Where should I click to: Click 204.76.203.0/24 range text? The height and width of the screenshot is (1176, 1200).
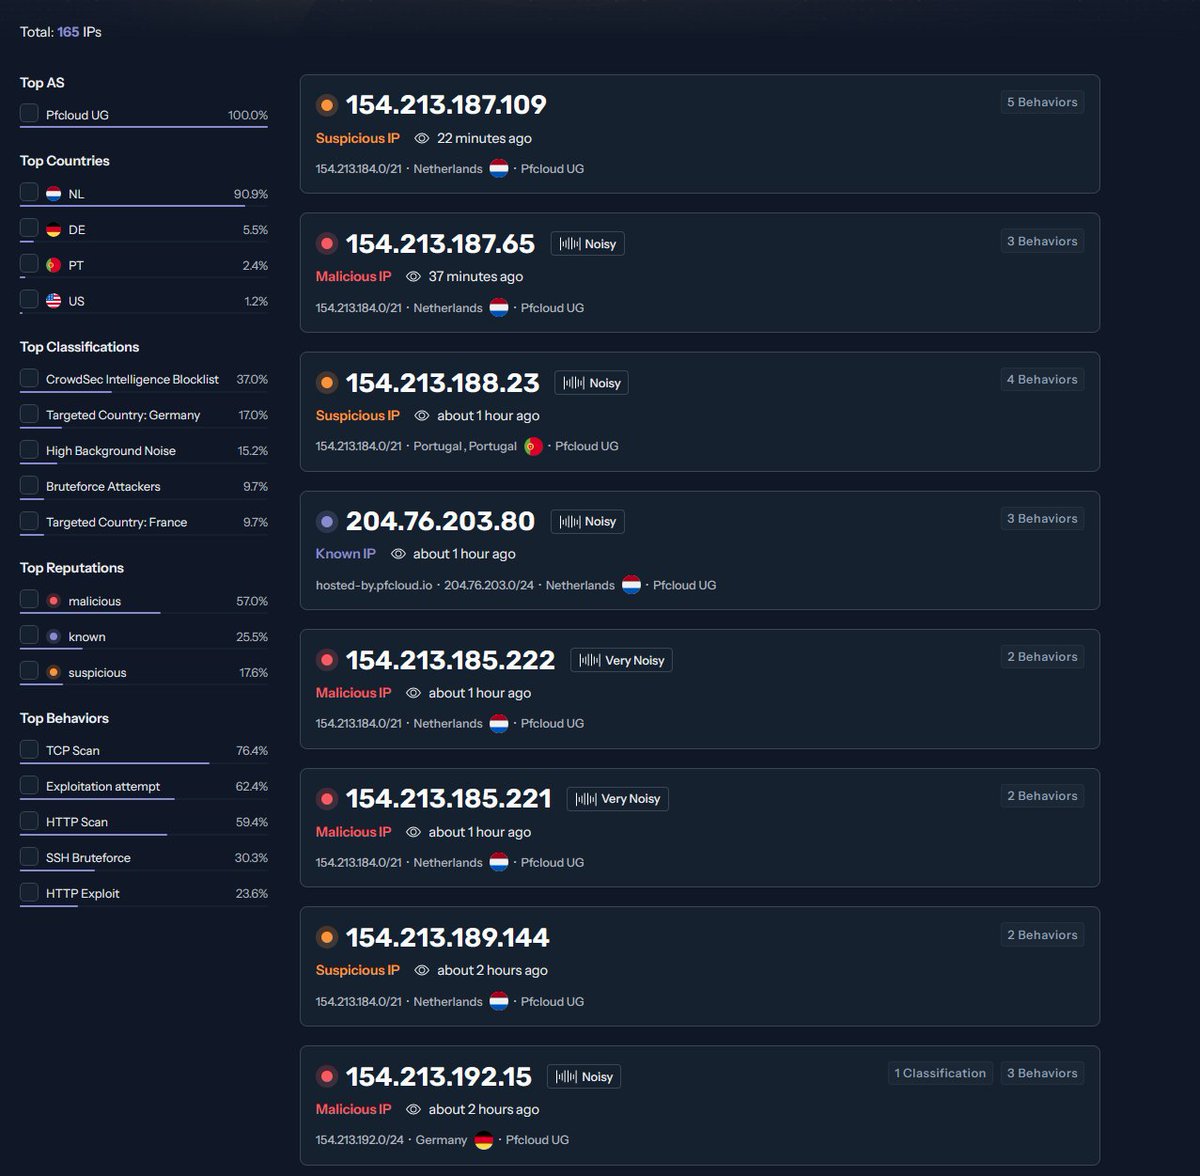pyautogui.click(x=489, y=585)
